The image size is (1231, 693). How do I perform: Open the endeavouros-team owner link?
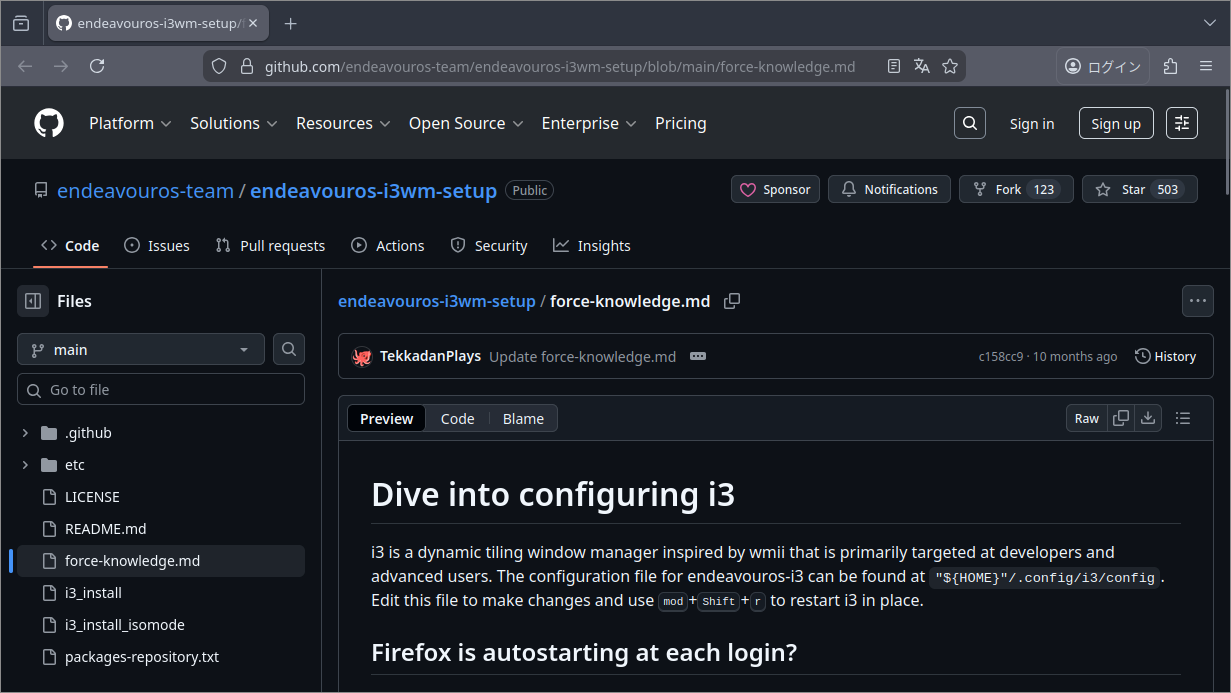point(145,191)
